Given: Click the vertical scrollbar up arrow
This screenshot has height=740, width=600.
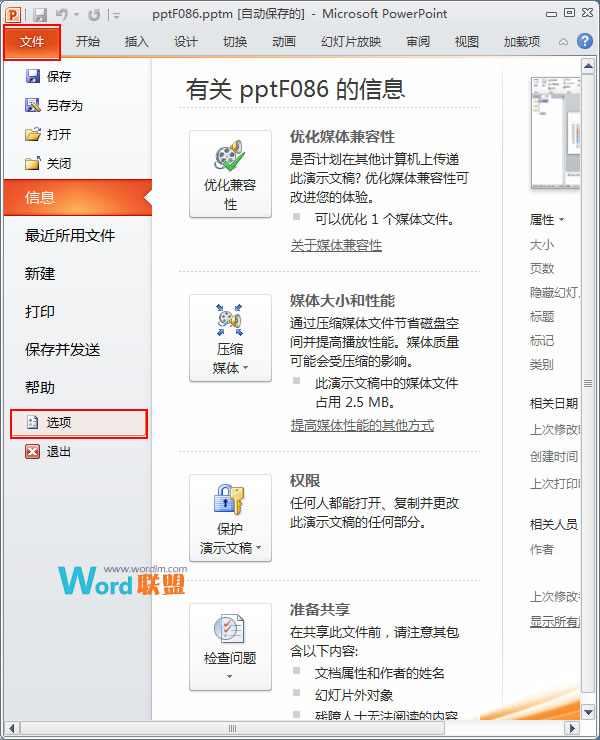Looking at the screenshot, I should (588, 66).
